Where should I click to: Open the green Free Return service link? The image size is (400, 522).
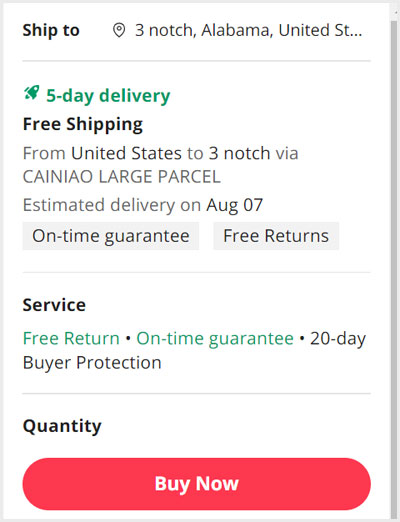point(71,338)
